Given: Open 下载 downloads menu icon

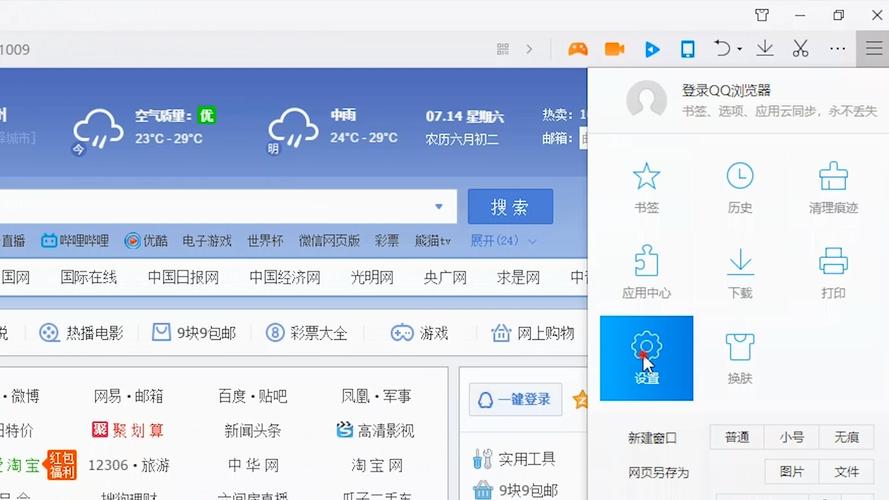Looking at the screenshot, I should 740,261.
